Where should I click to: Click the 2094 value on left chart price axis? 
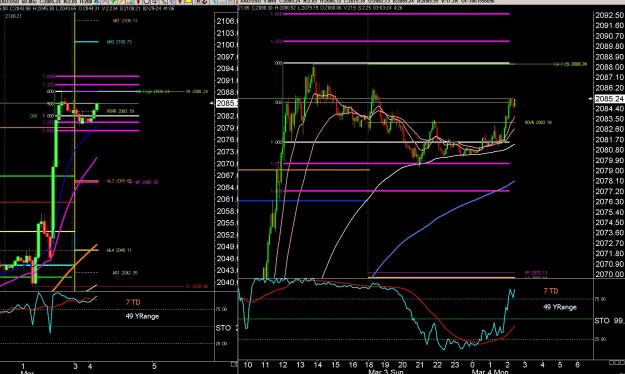[227, 69]
